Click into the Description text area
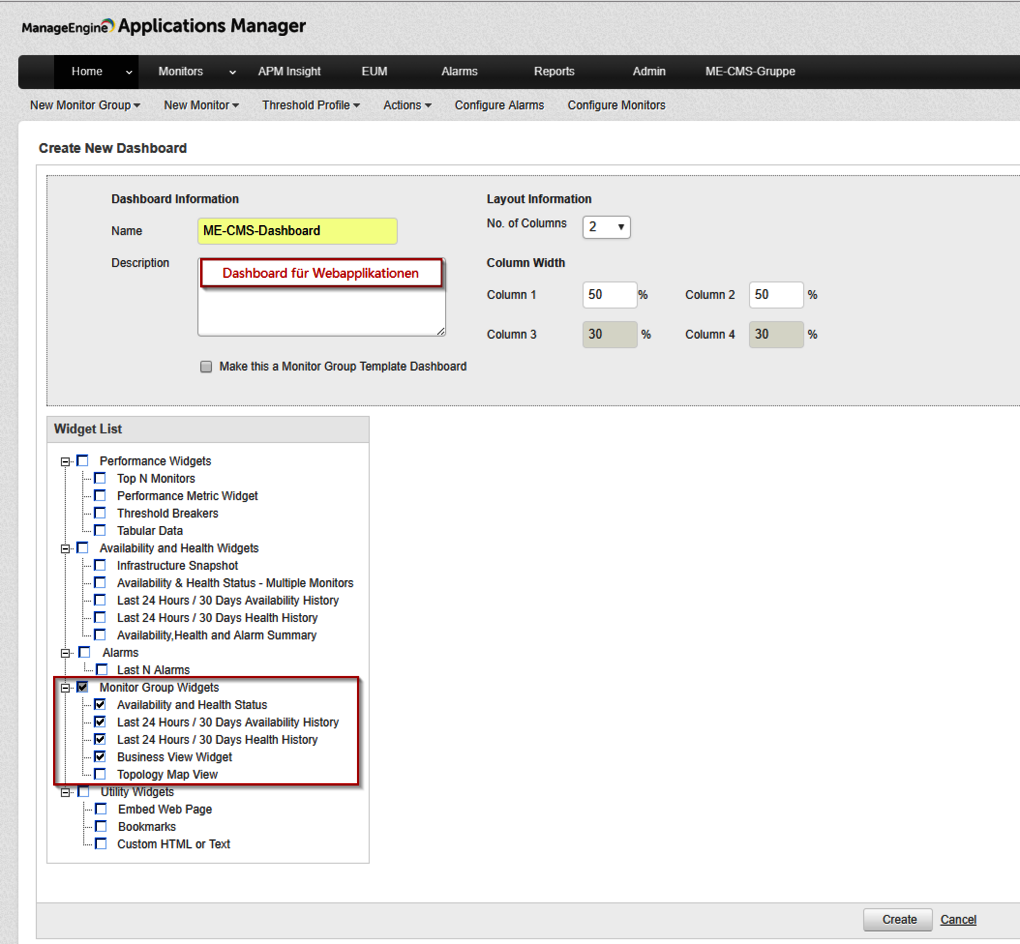This screenshot has width=1020, height=944. [321, 297]
